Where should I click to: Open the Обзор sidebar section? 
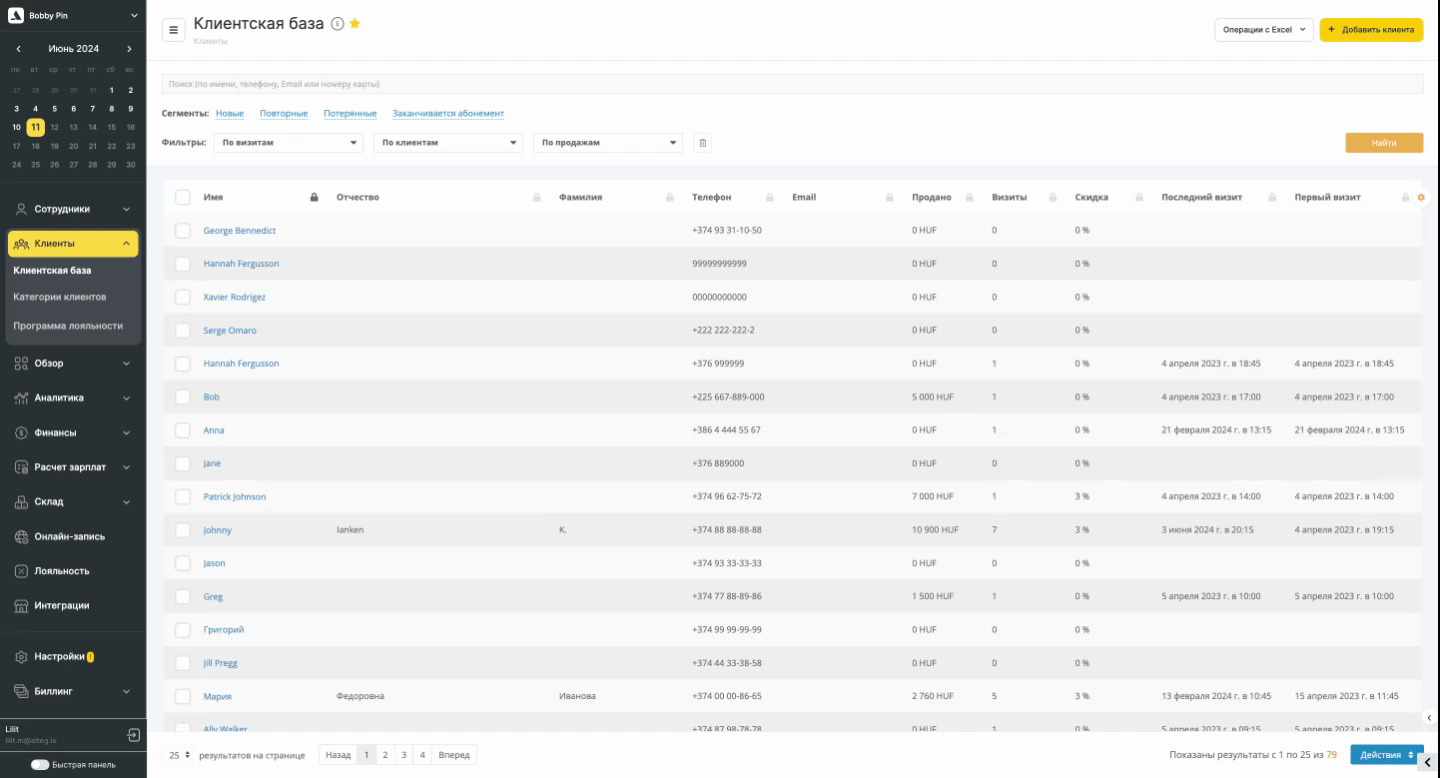[73, 363]
